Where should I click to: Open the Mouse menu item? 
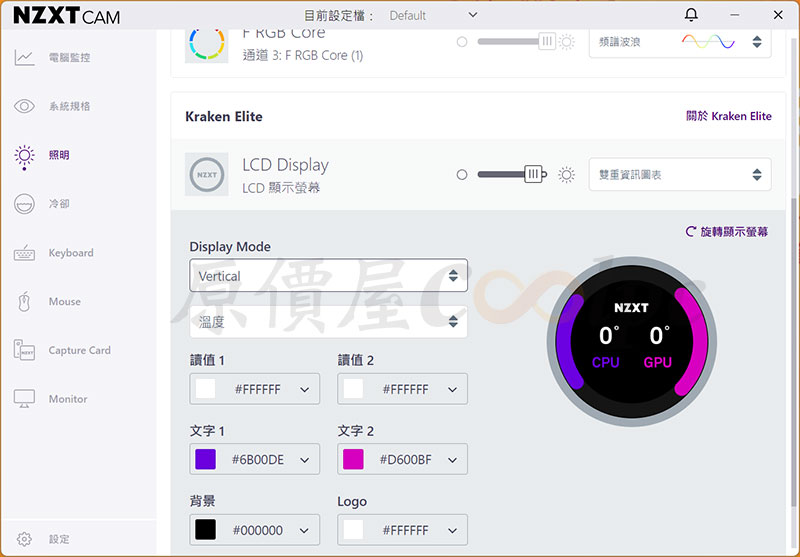pos(65,301)
